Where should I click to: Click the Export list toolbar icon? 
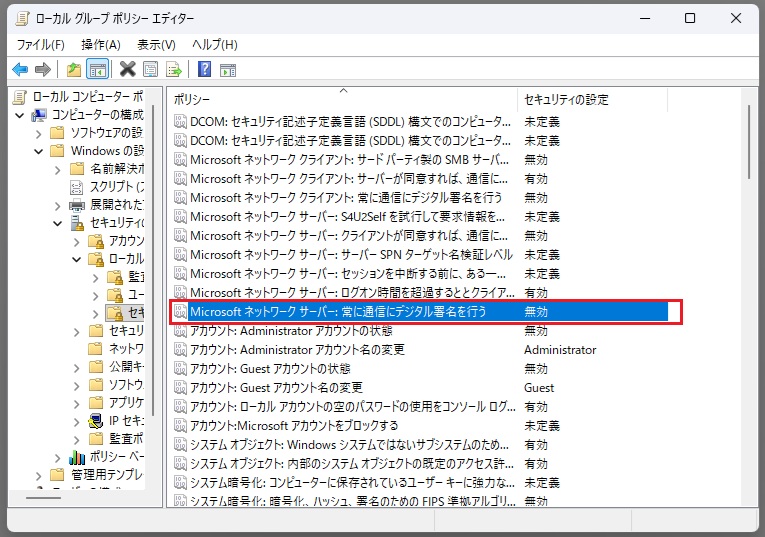tap(174, 69)
